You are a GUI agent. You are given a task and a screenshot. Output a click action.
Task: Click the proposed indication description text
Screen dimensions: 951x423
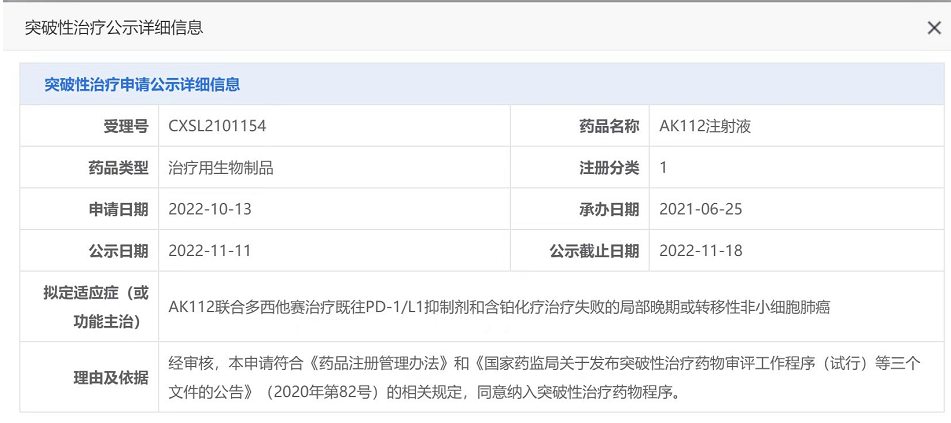(500, 307)
